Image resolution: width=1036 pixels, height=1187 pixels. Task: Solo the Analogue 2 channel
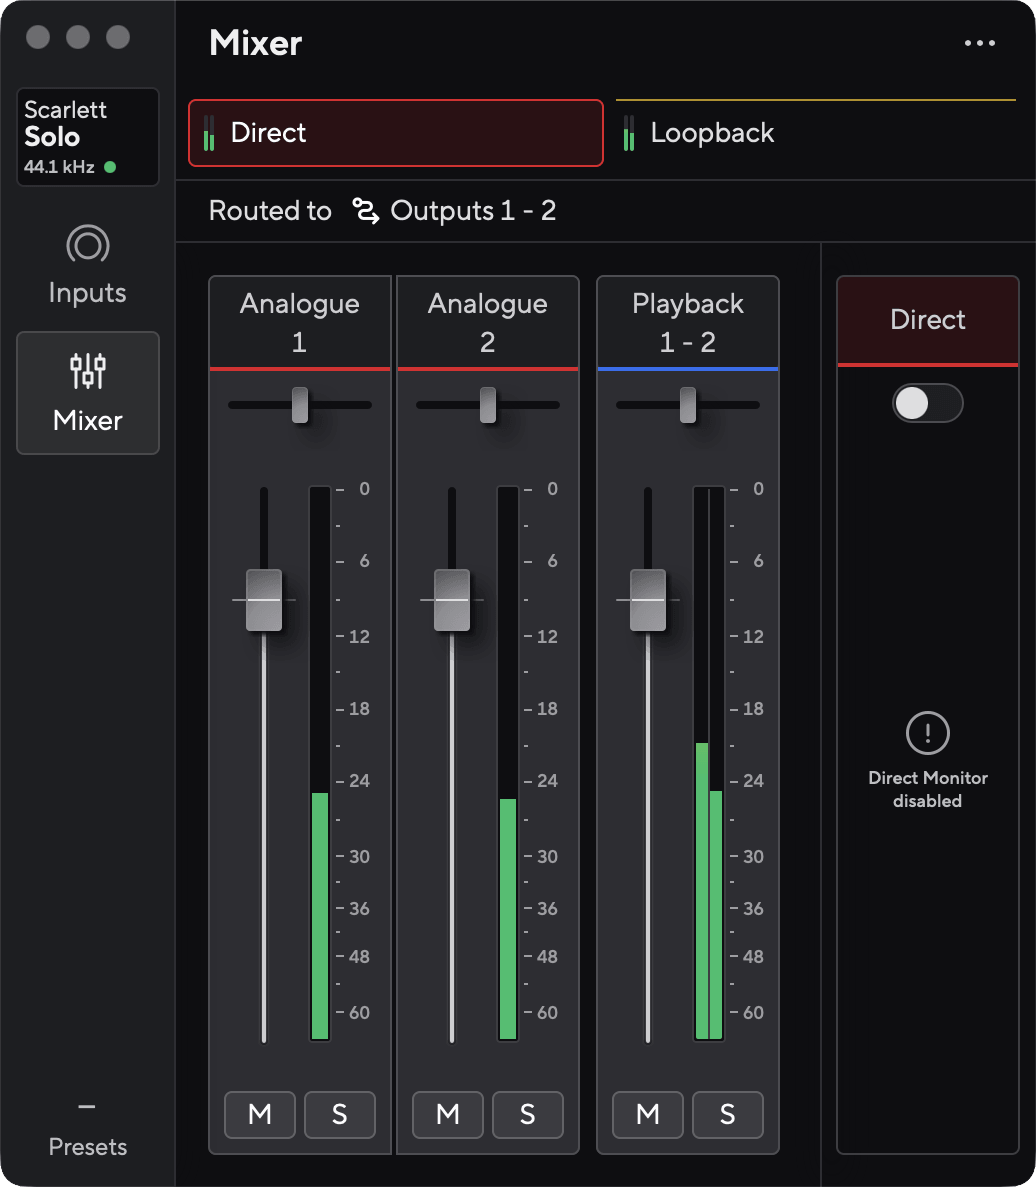tap(527, 1114)
